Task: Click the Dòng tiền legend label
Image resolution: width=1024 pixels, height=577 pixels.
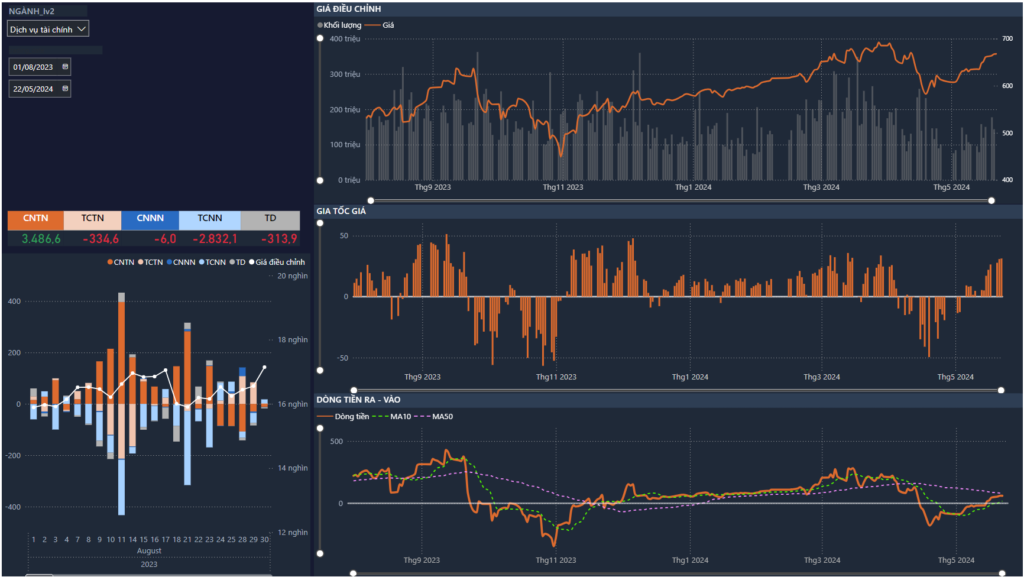Action: click(x=351, y=416)
